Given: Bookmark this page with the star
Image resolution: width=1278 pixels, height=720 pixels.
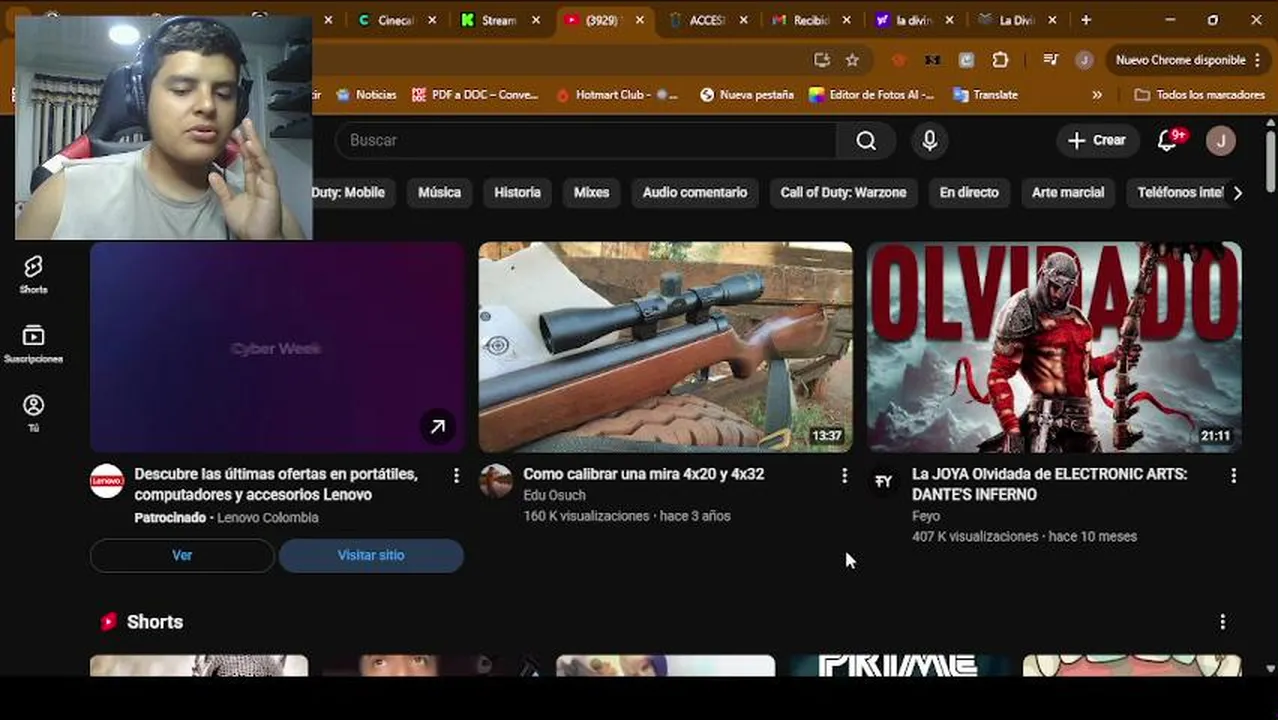Looking at the screenshot, I should (852, 60).
